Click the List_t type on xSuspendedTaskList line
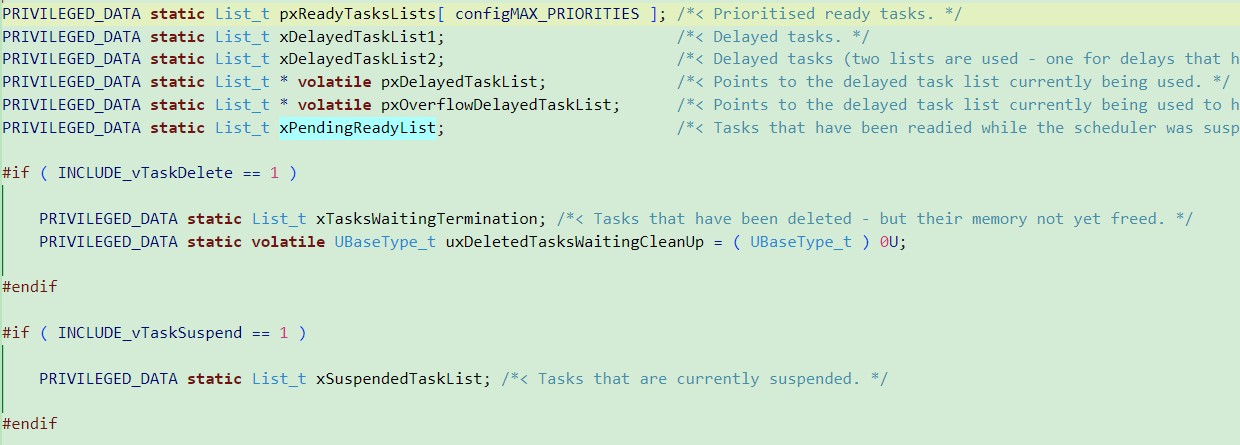The width and height of the screenshot is (1240, 445). [279, 379]
